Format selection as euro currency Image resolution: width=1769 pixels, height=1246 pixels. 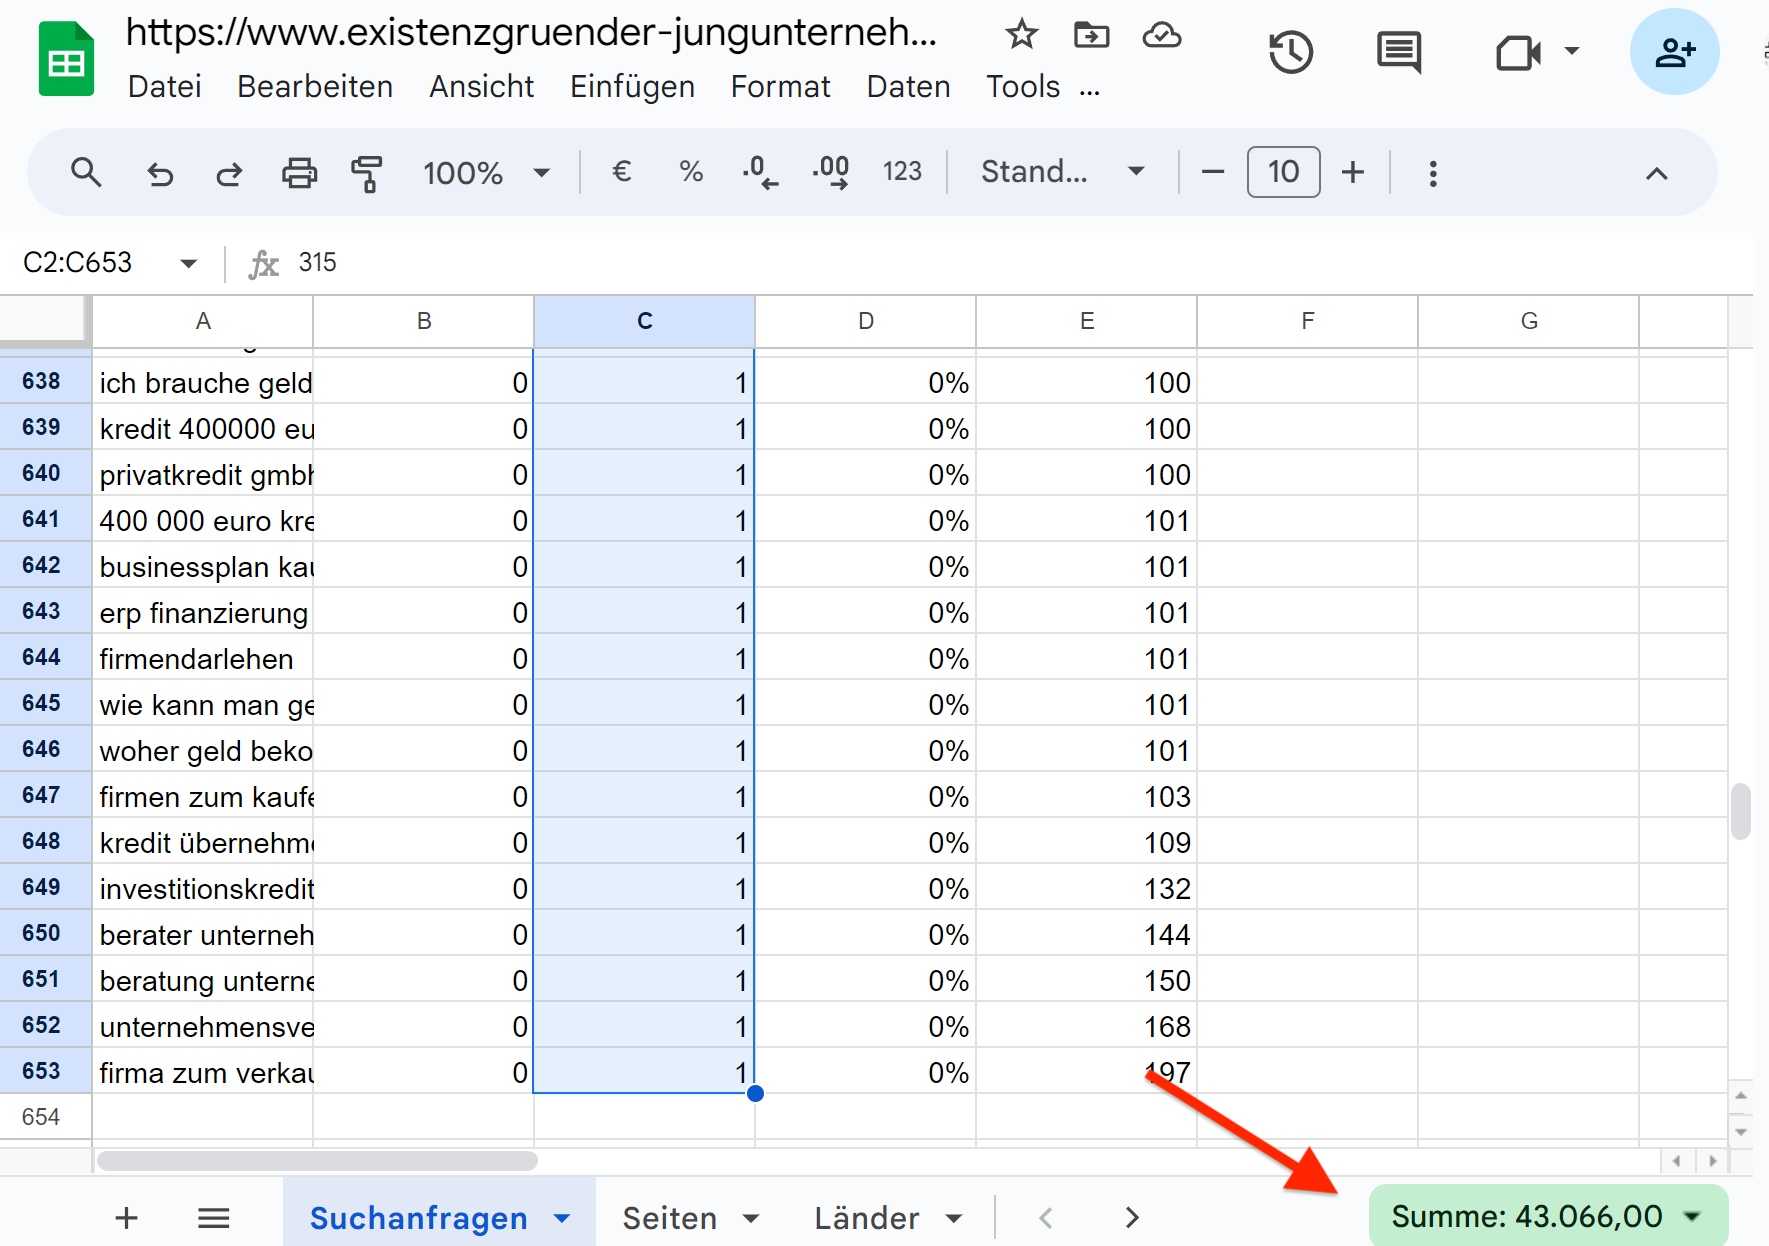pyautogui.click(x=621, y=172)
